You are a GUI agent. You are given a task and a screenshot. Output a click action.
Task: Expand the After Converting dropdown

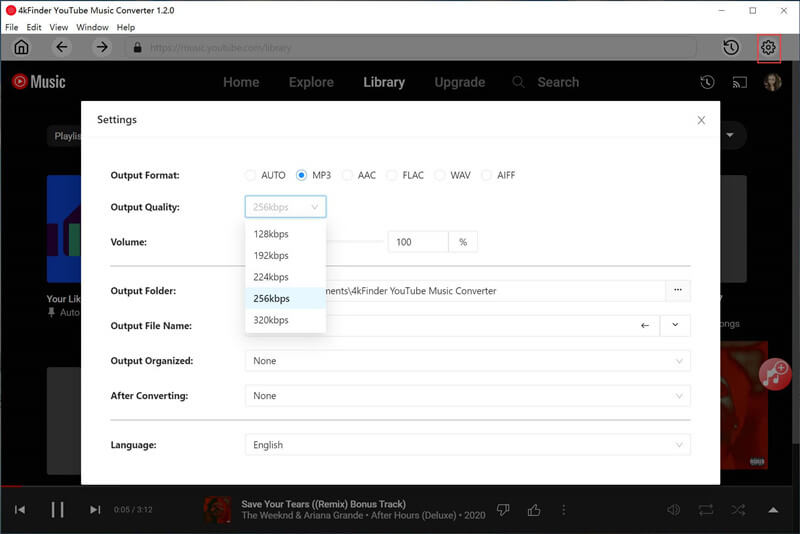coord(467,396)
